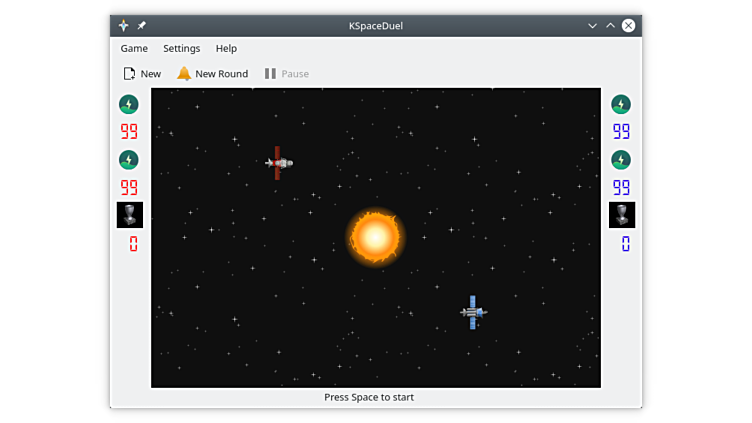The height and width of the screenshot is (423, 752).
Task: Click the glowing sun in center
Action: tap(376, 237)
